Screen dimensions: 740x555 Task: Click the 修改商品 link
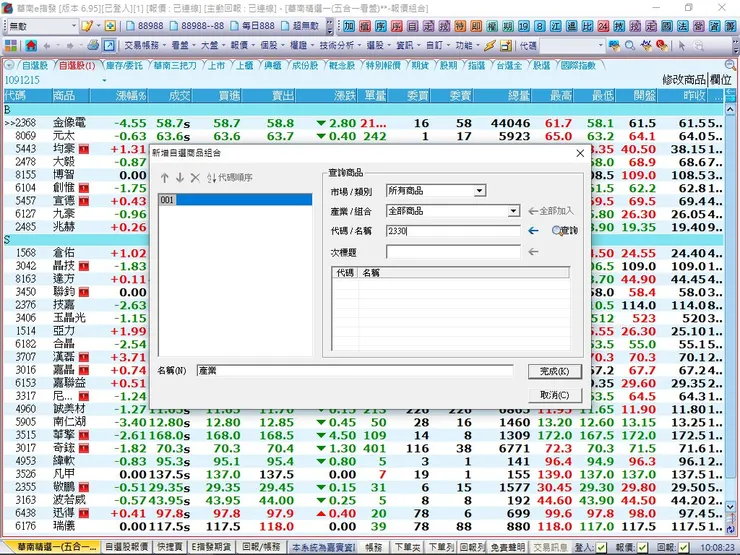coord(684,80)
